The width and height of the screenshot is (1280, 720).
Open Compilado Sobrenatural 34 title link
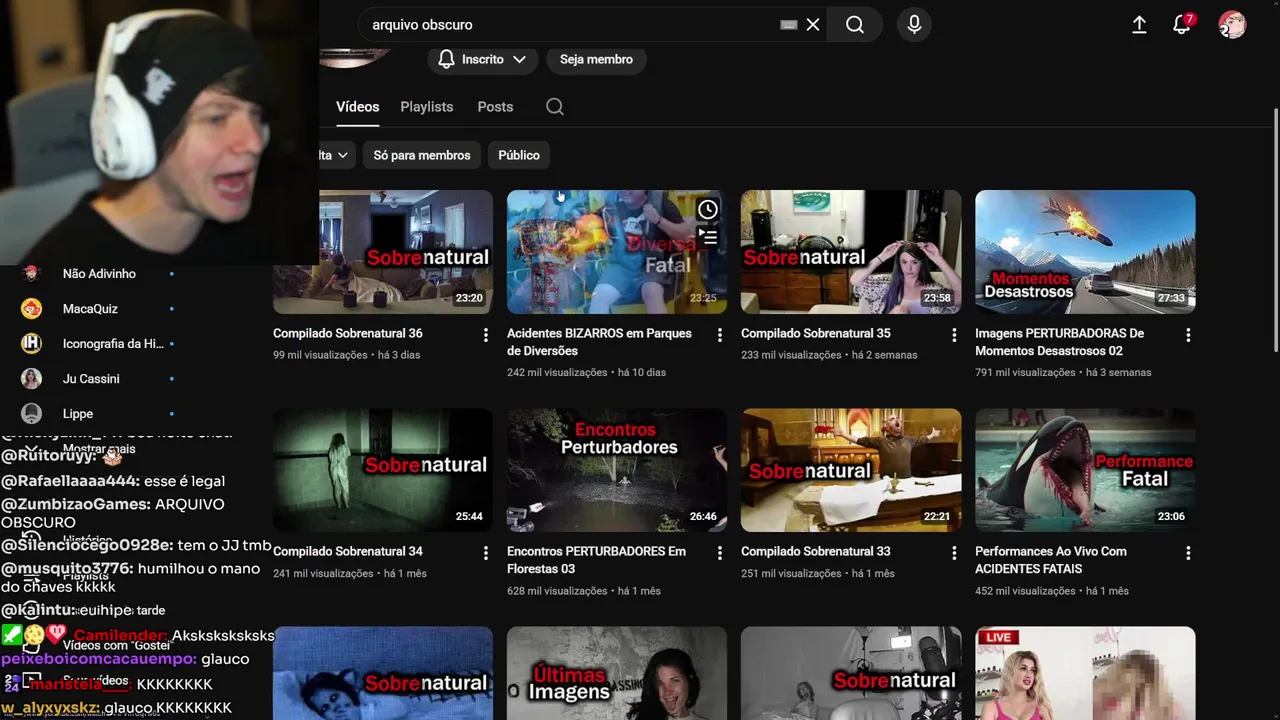tap(348, 551)
